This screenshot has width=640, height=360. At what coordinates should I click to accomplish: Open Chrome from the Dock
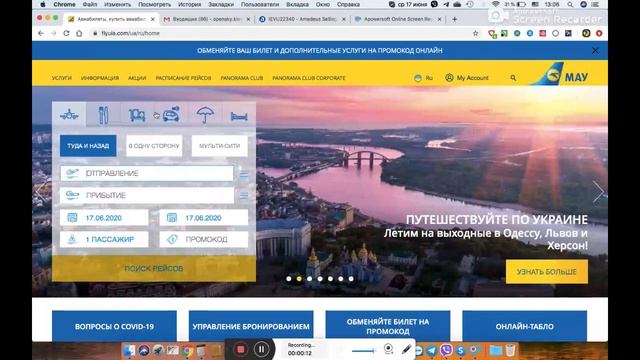(x=187, y=351)
